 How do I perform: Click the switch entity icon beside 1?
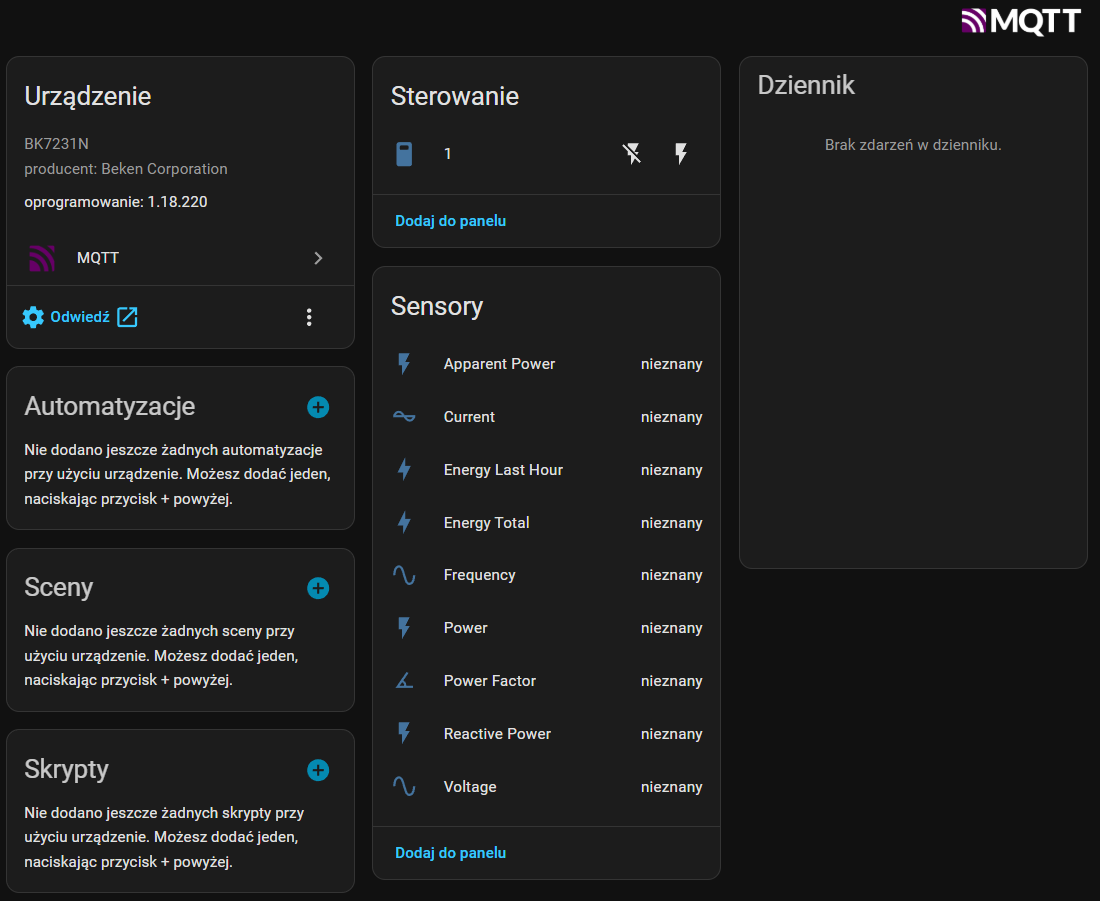coord(404,154)
